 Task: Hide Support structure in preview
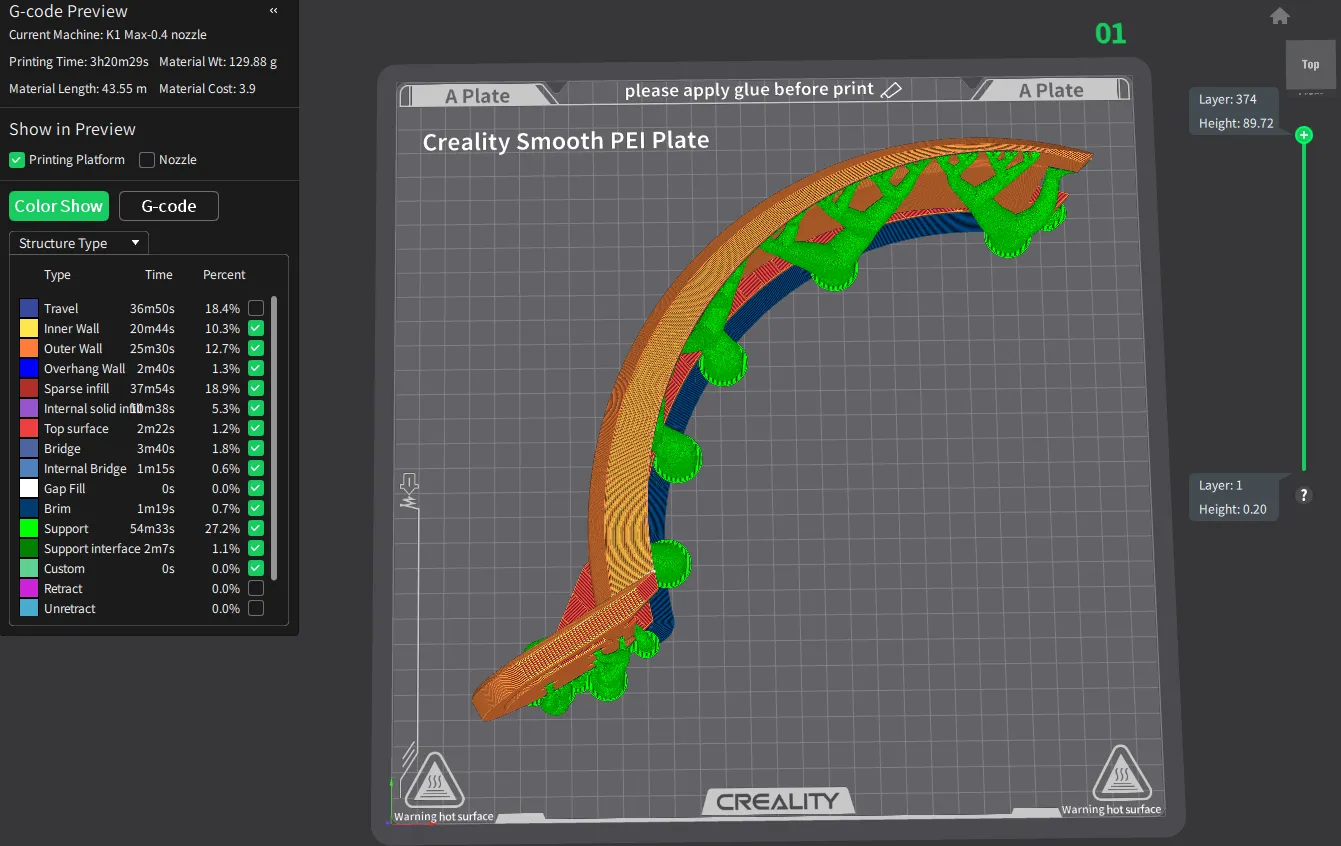click(256, 528)
